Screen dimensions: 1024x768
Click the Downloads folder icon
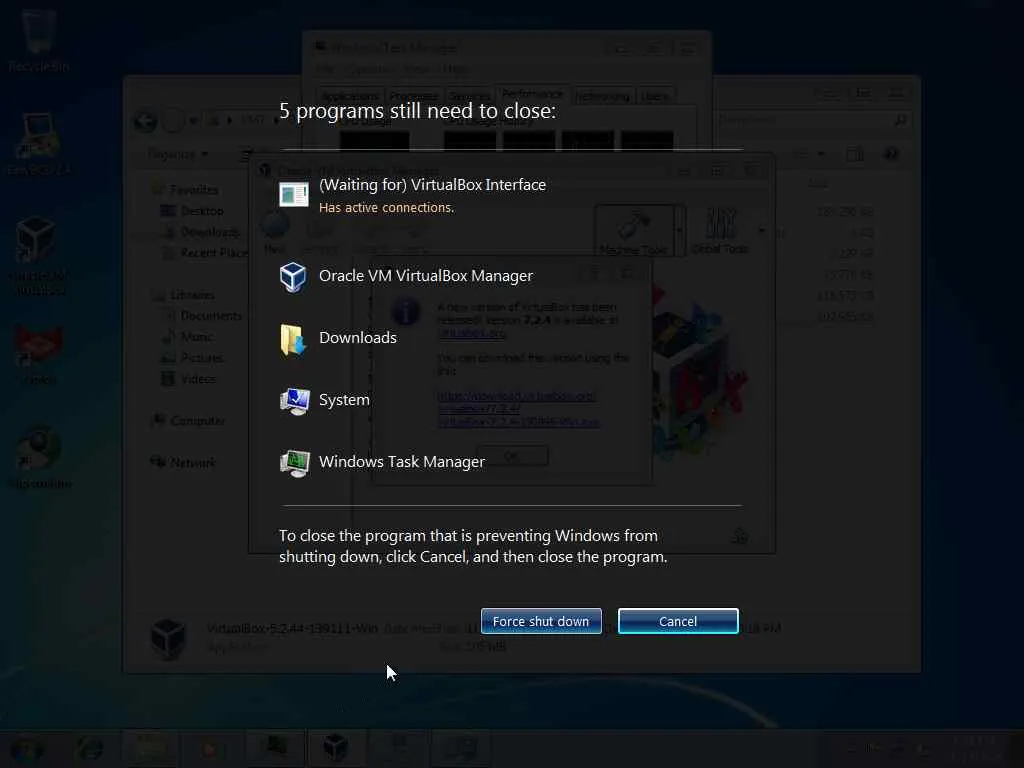[293, 340]
